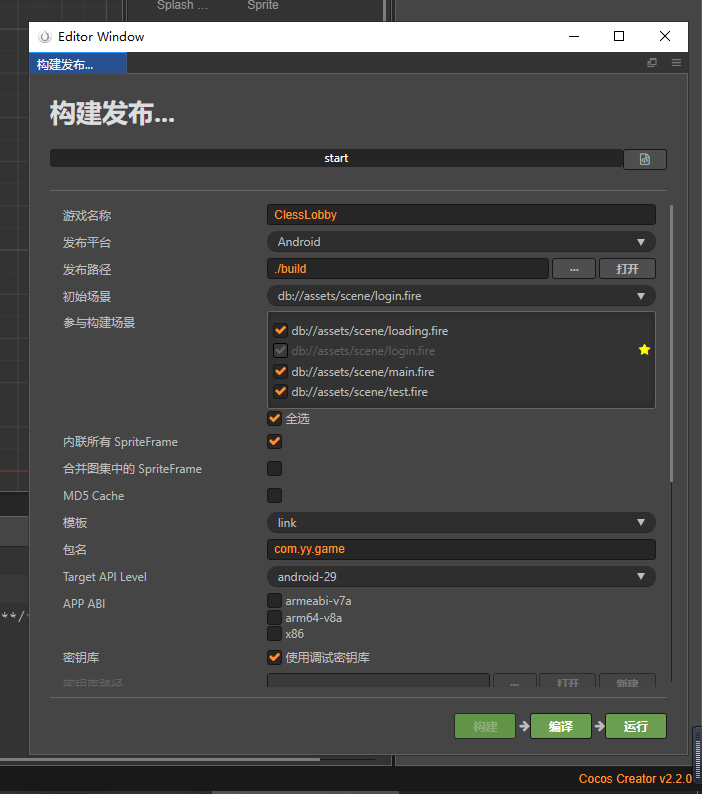Click the Splash … label in background editor
Image resolution: width=702 pixels, height=794 pixels.
point(182,5)
